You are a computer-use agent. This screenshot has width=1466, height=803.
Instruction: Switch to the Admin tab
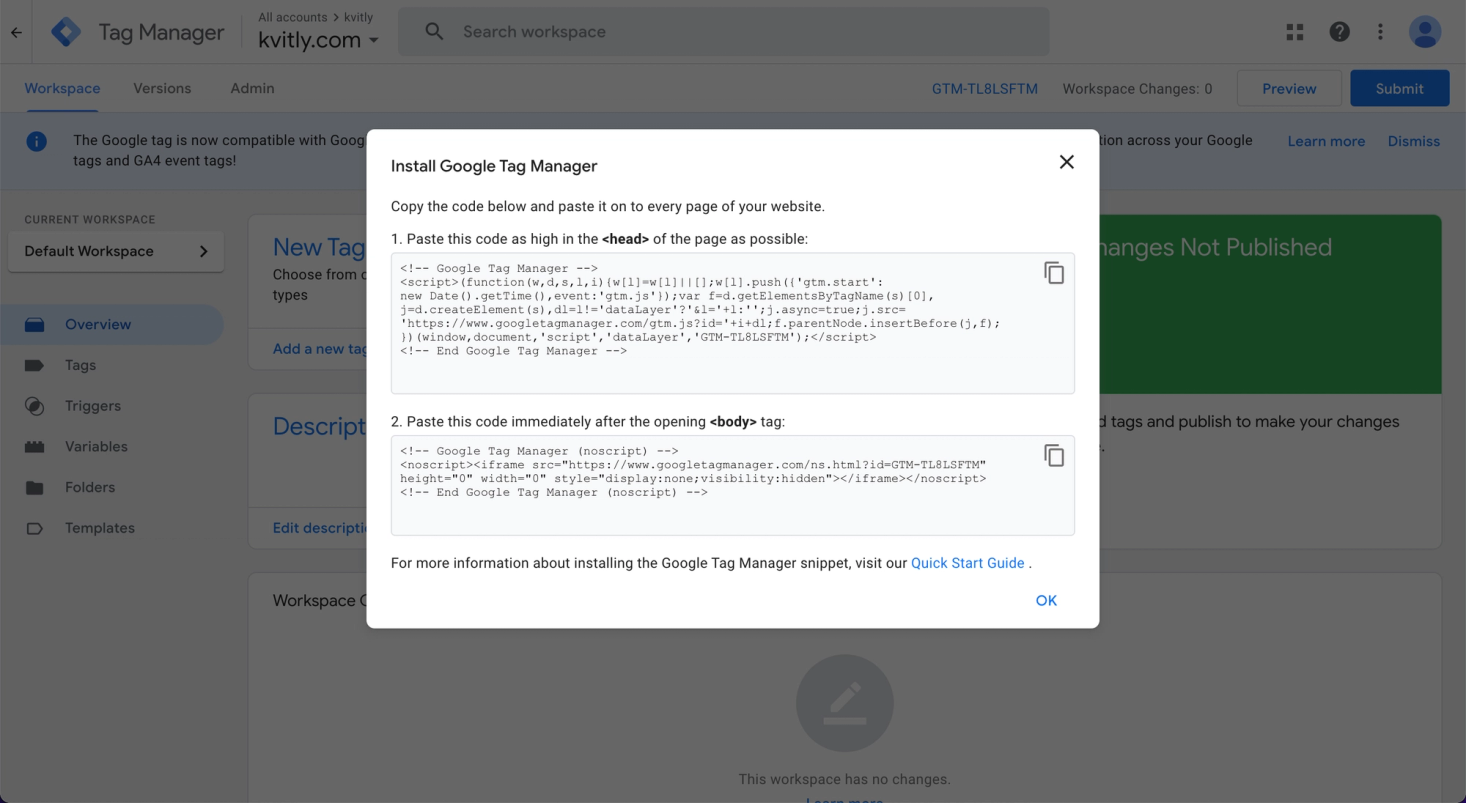pos(252,88)
